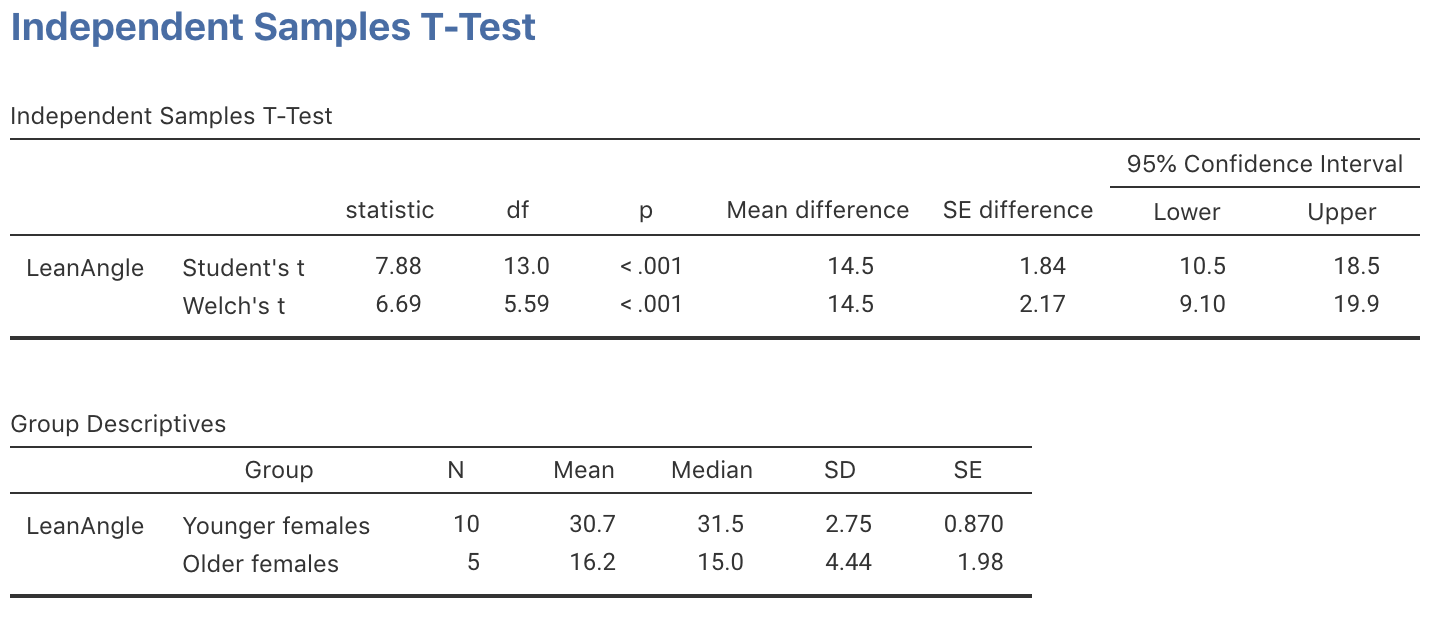This screenshot has height=630, width=1438.
Task: Click the Upper column header
Action: [1342, 212]
